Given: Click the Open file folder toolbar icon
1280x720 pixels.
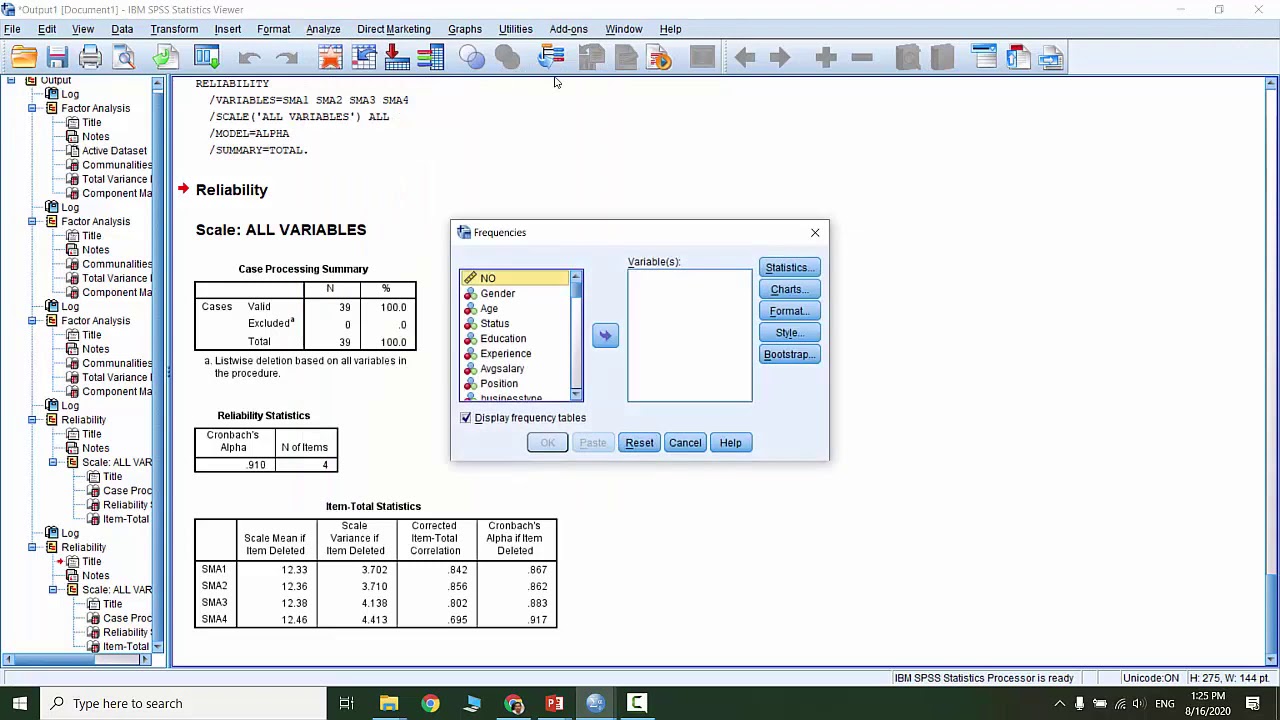Looking at the screenshot, I should coord(24,58).
